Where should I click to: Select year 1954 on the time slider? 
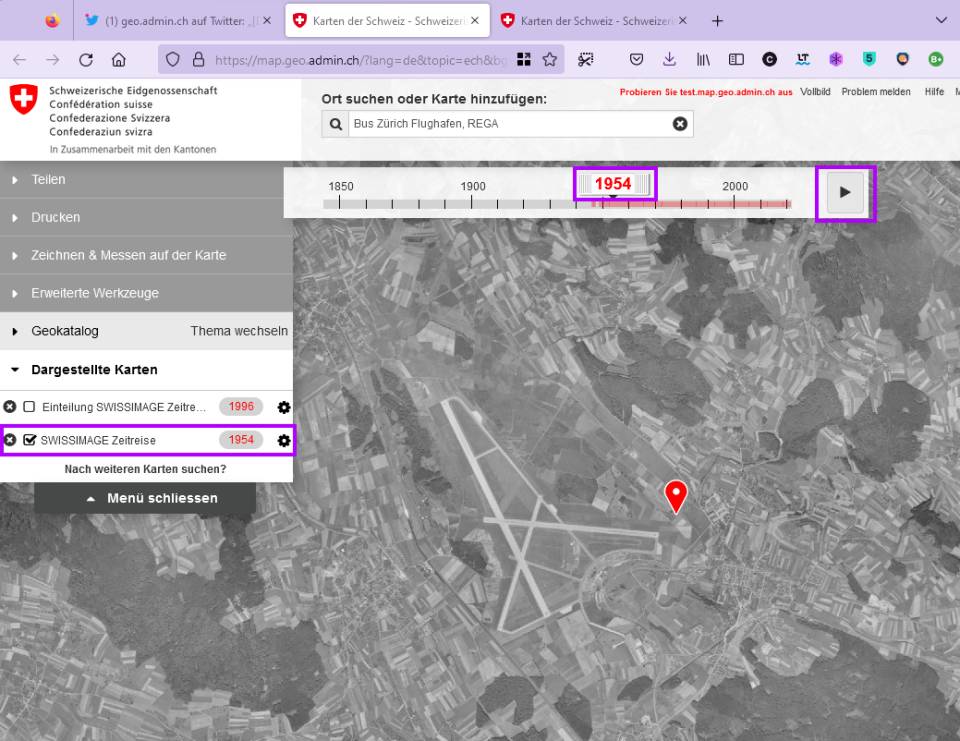click(x=613, y=184)
